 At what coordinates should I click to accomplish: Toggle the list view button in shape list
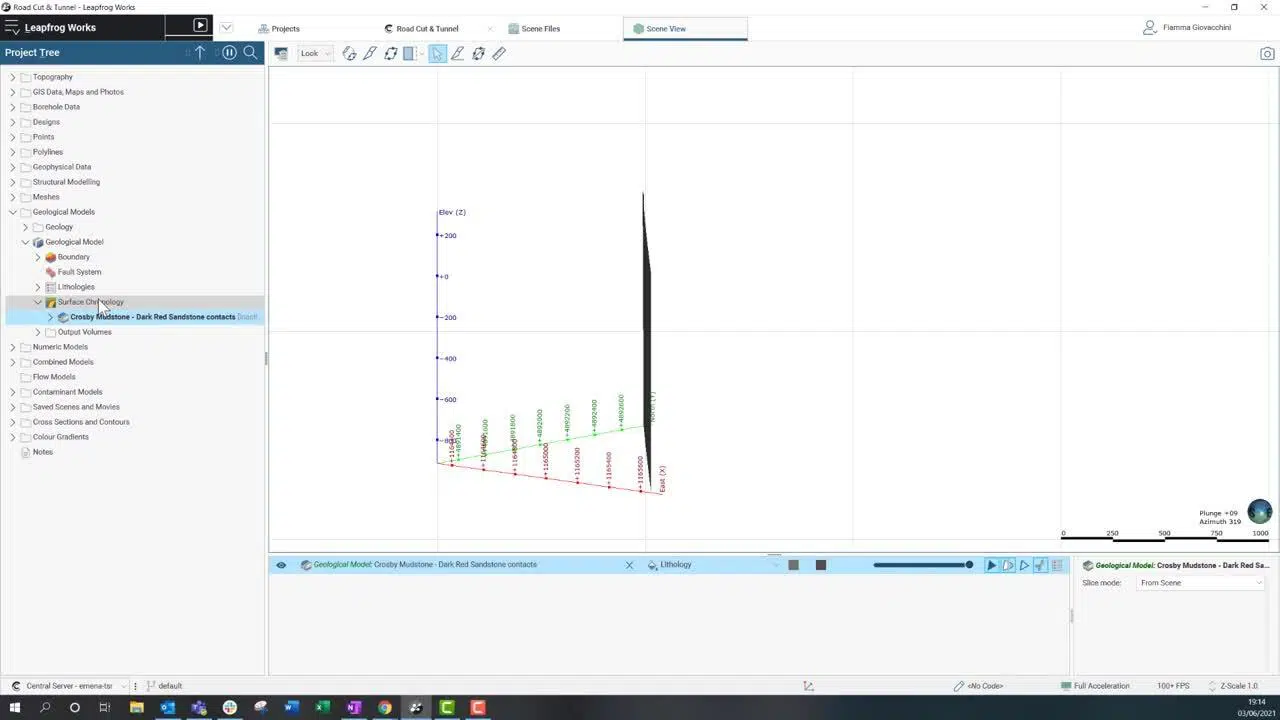click(x=1058, y=565)
